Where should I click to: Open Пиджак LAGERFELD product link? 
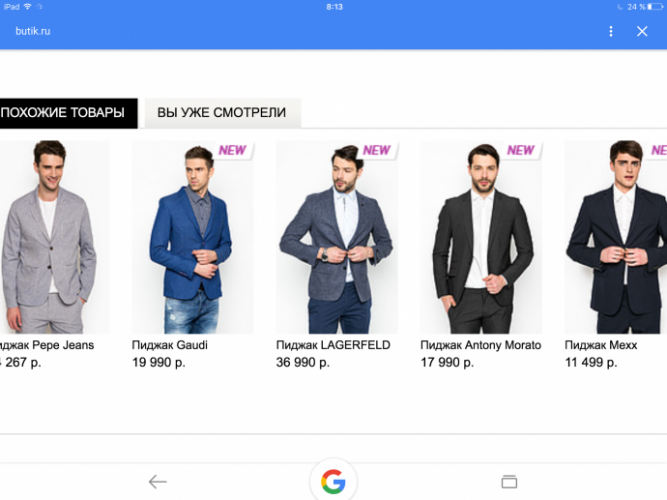tap(333, 345)
